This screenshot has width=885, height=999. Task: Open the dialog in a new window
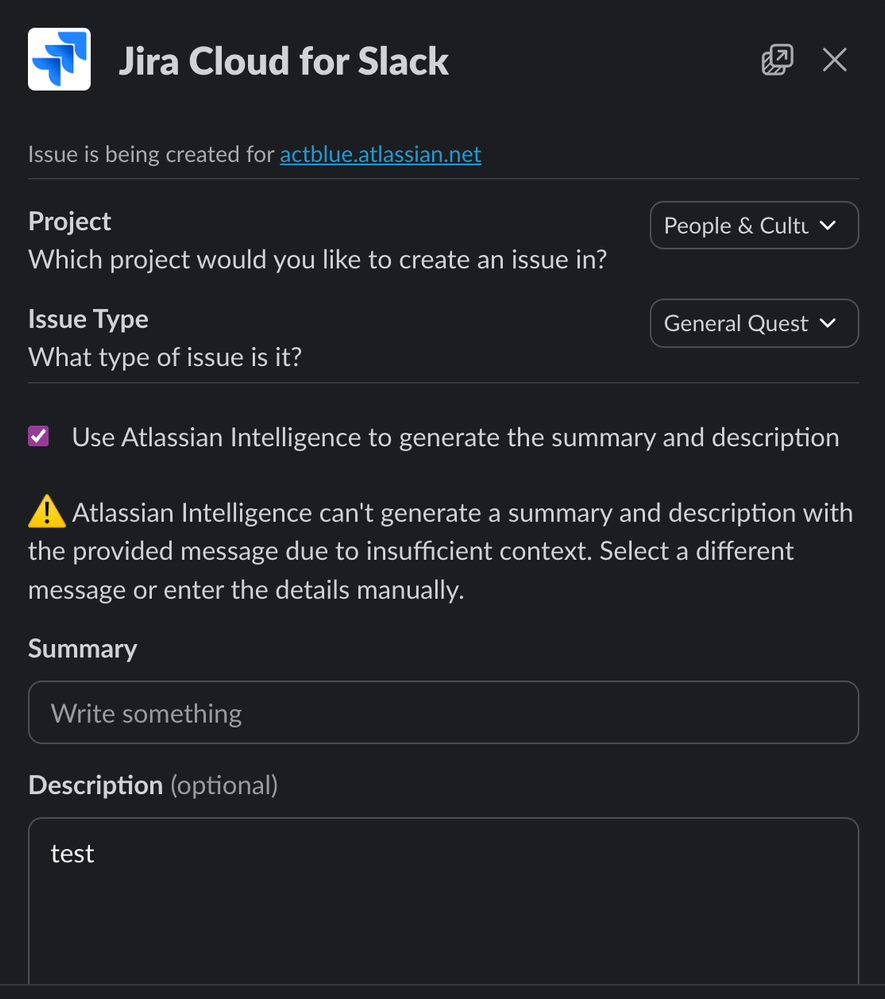[x=777, y=60]
